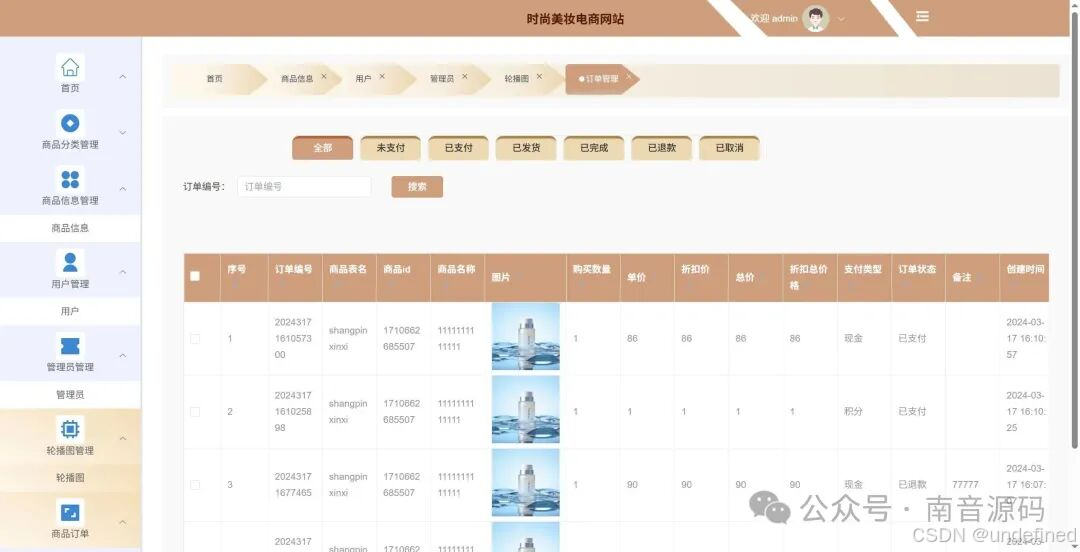Filter orders by 全部
This screenshot has width=1080, height=552.
click(322, 148)
